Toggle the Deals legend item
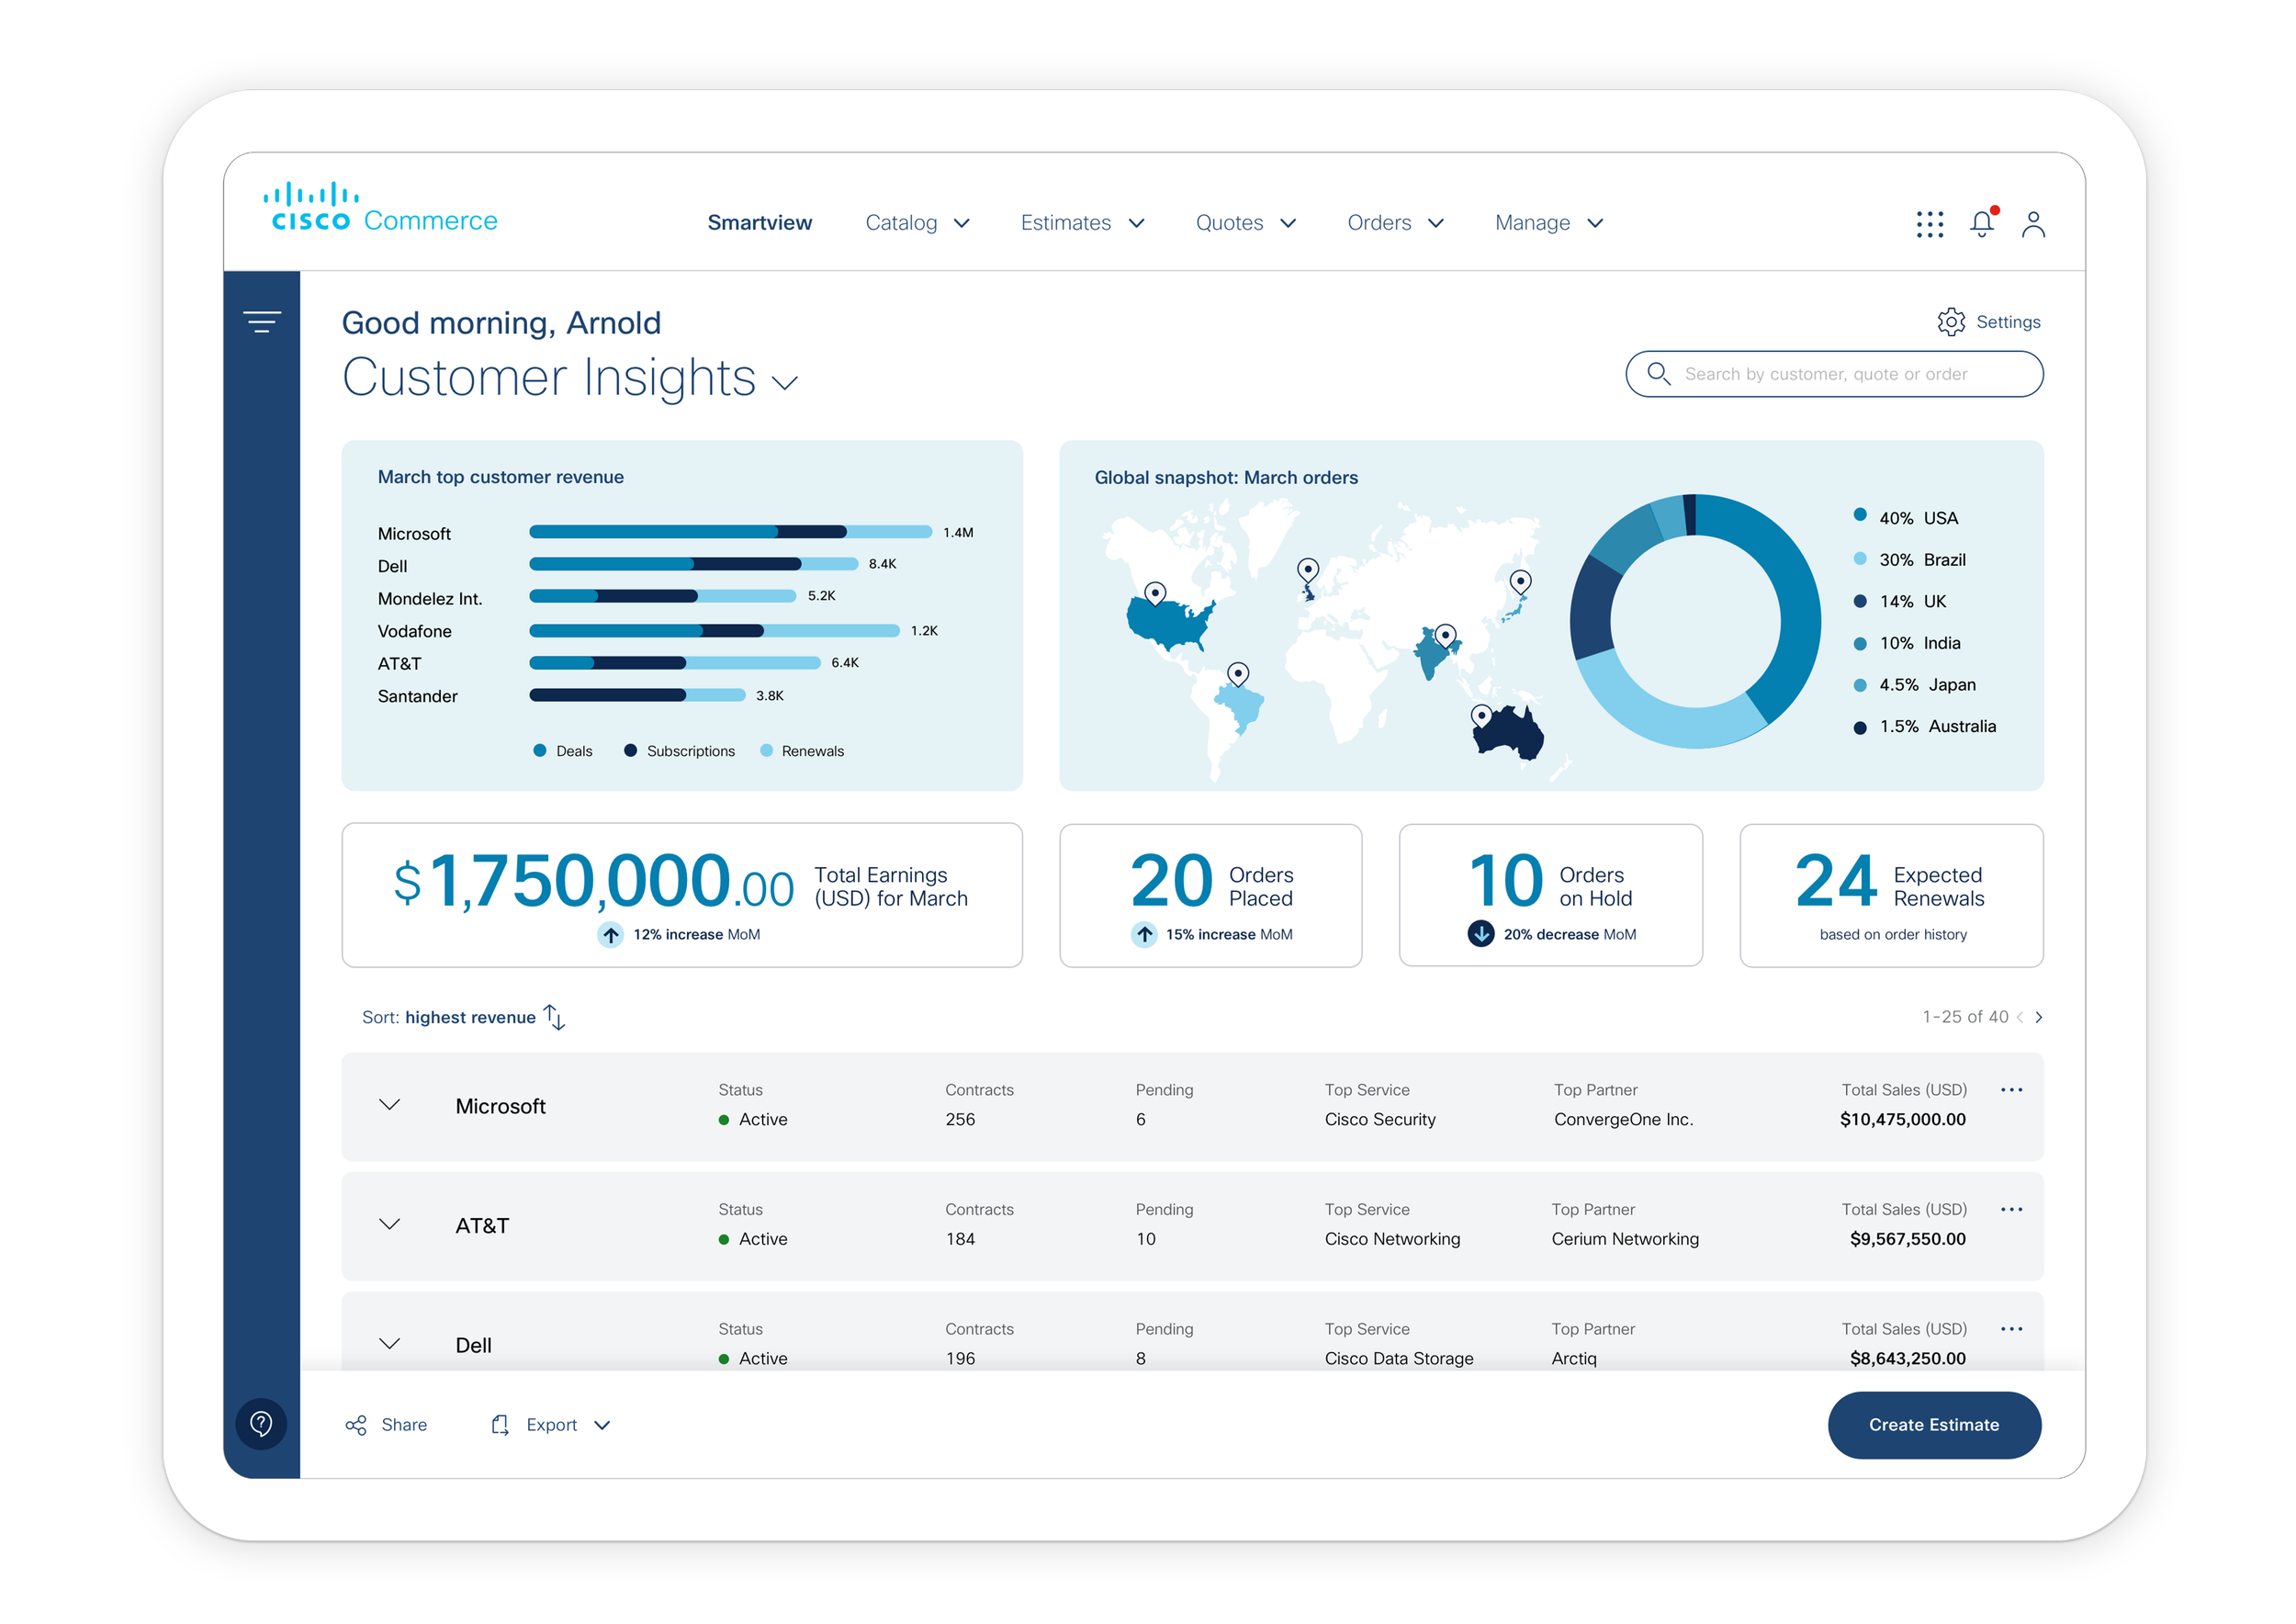Screen dimensions: 2296x1624 point(563,750)
